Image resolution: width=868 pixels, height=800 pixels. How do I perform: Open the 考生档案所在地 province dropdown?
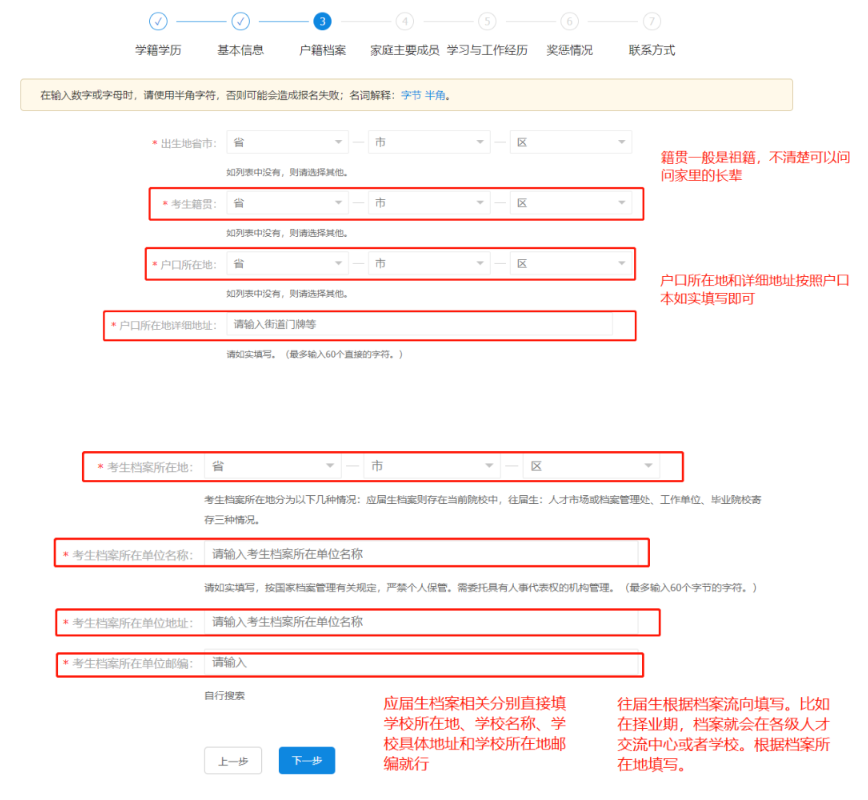click(272, 466)
